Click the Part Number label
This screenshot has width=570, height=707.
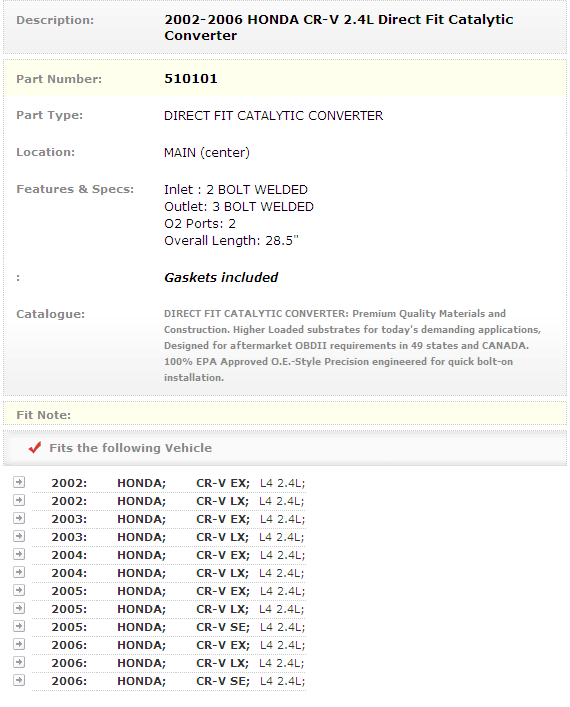click(x=59, y=79)
